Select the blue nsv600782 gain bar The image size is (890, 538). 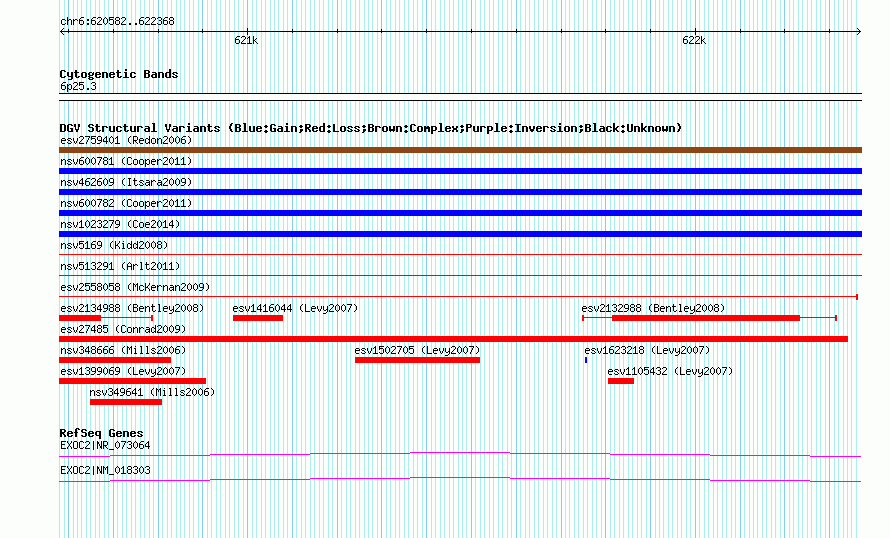pos(460,213)
